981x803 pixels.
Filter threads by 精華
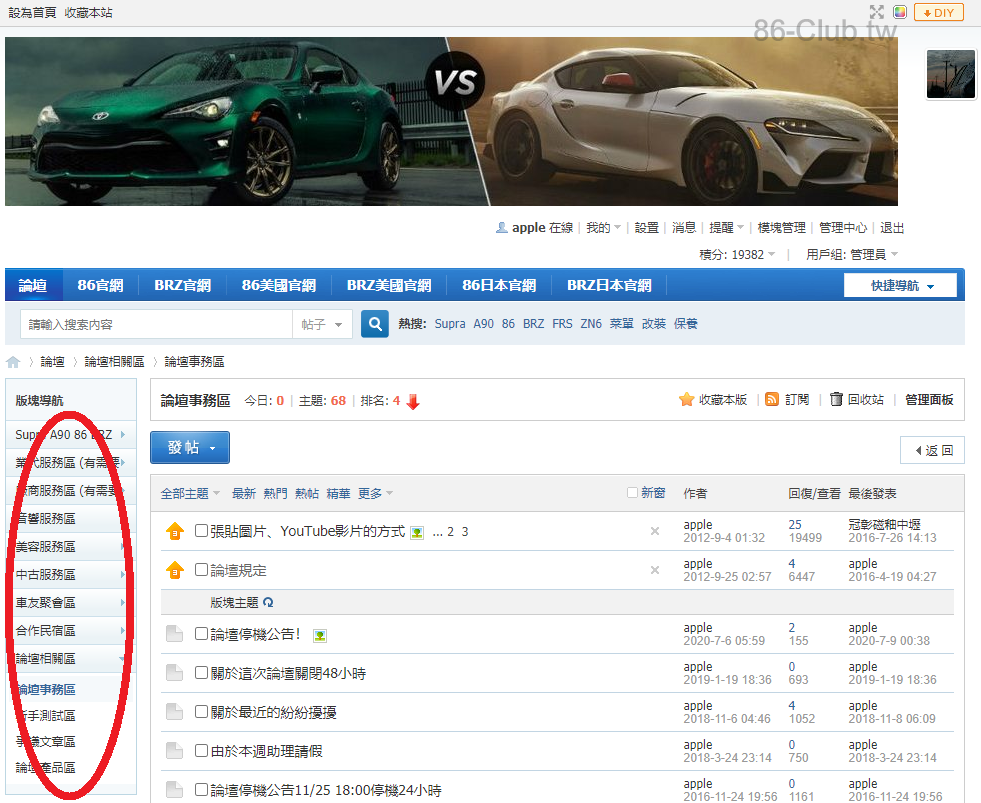(x=338, y=493)
